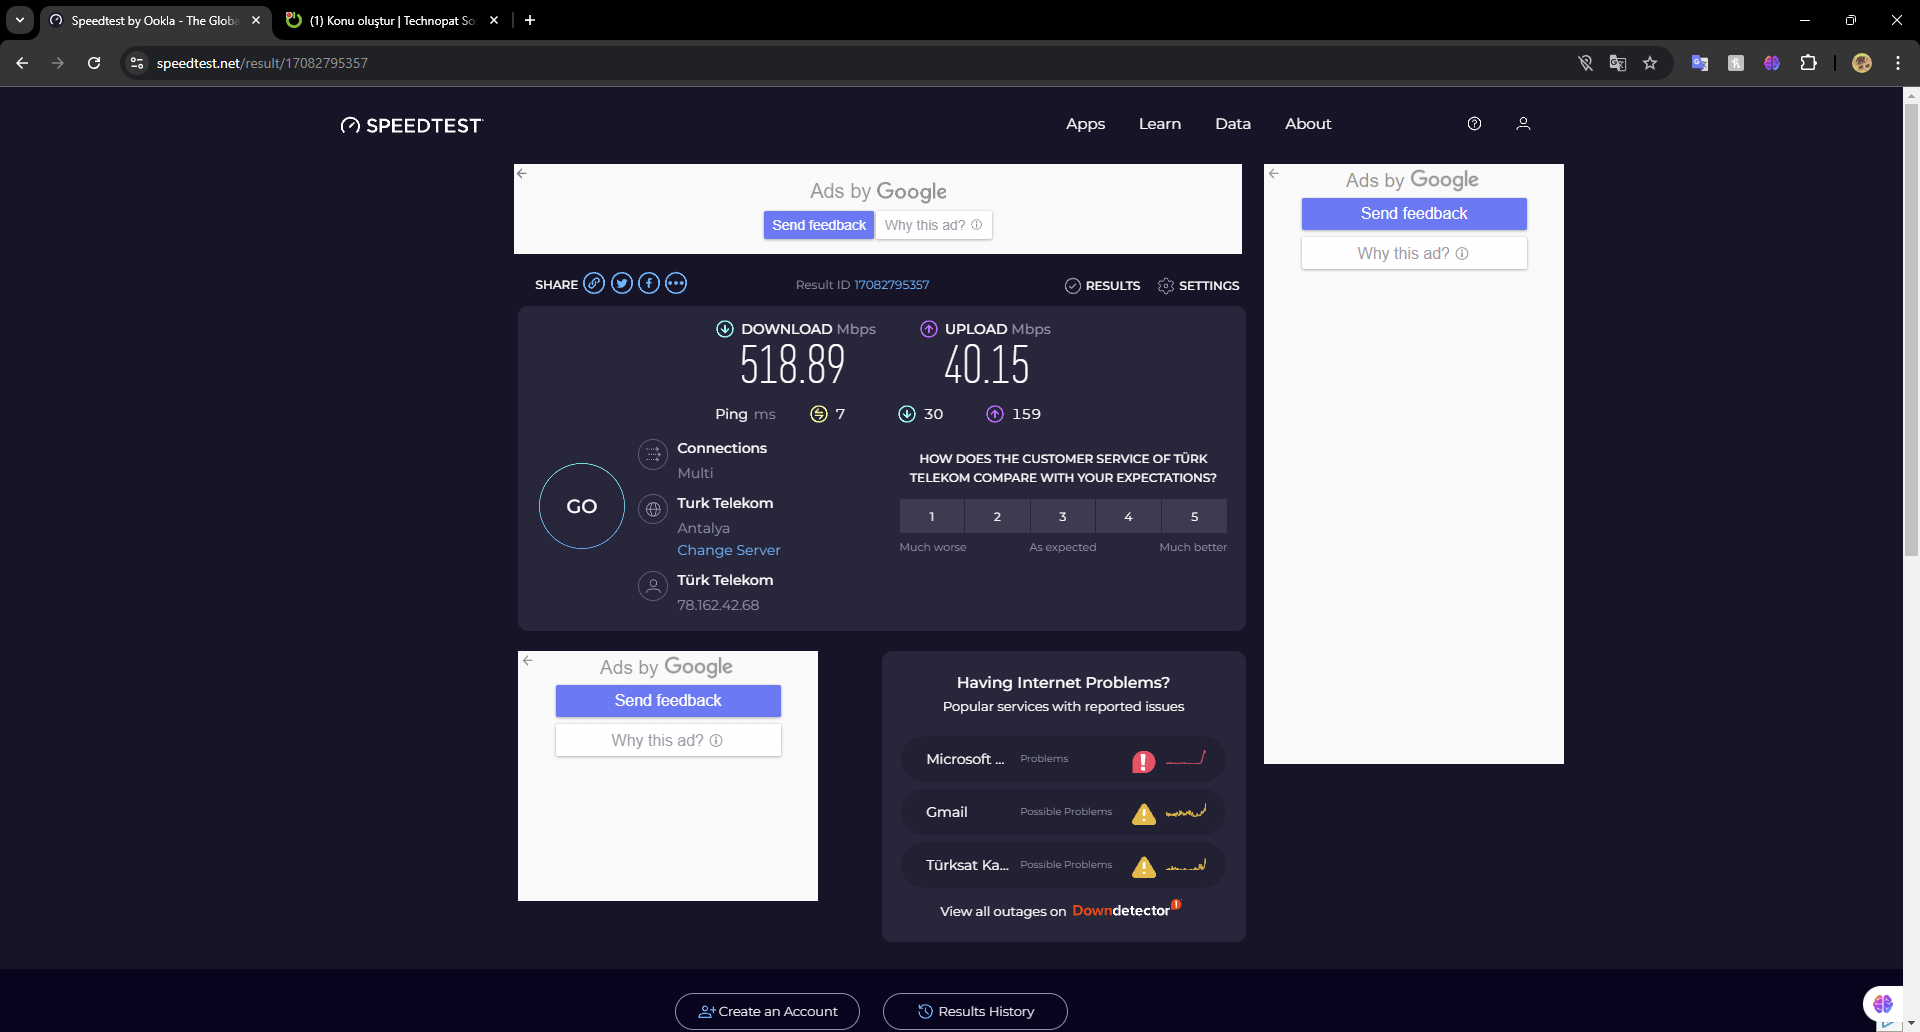The width and height of the screenshot is (1920, 1032).
Task: Click the Türksat yellow warning icon
Action: tap(1143, 867)
